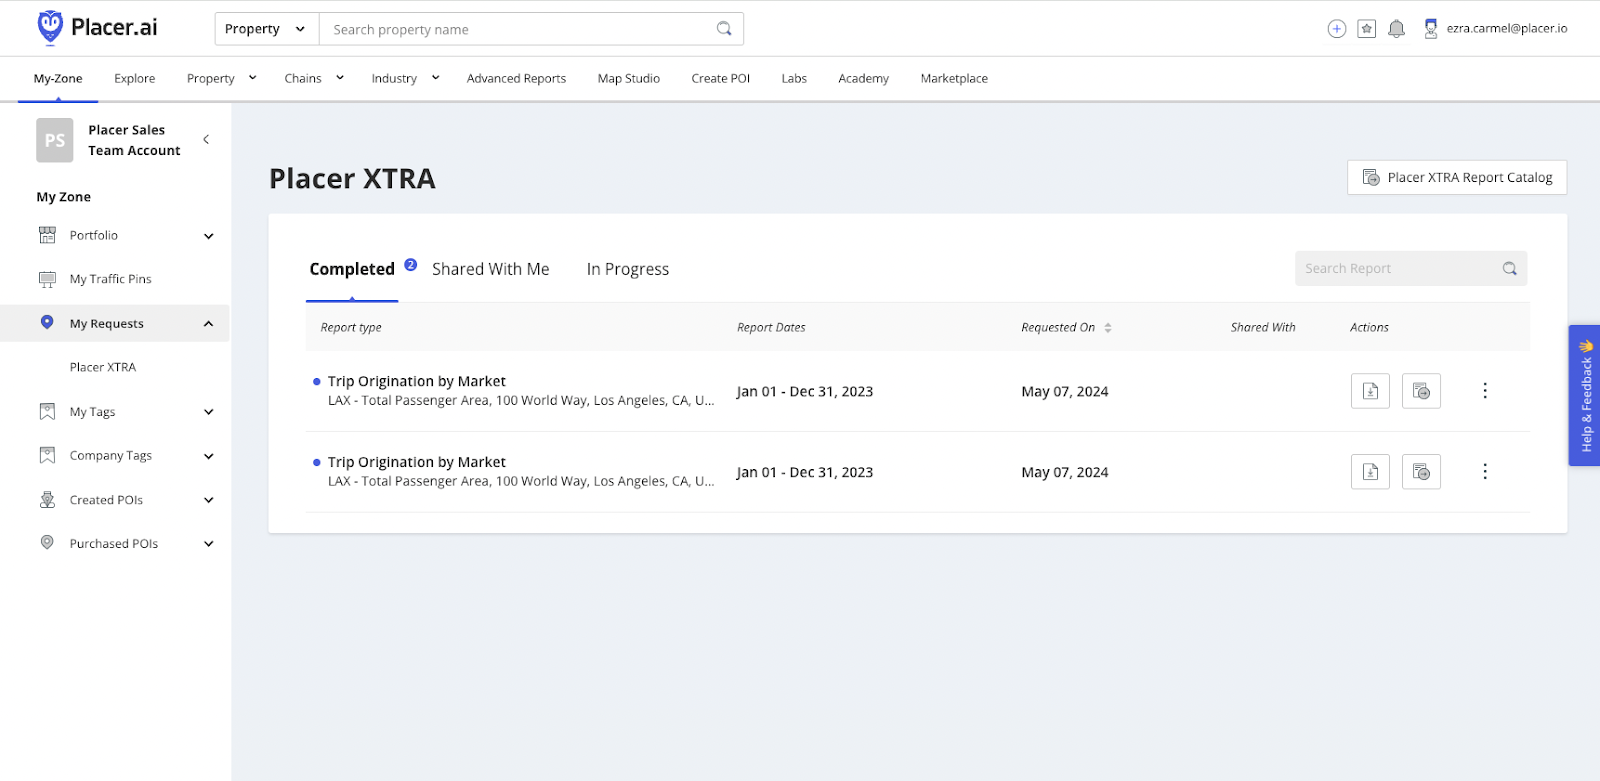This screenshot has width=1600, height=781.
Task: Click the Placer Sales Team Account name
Action: pos(134,140)
